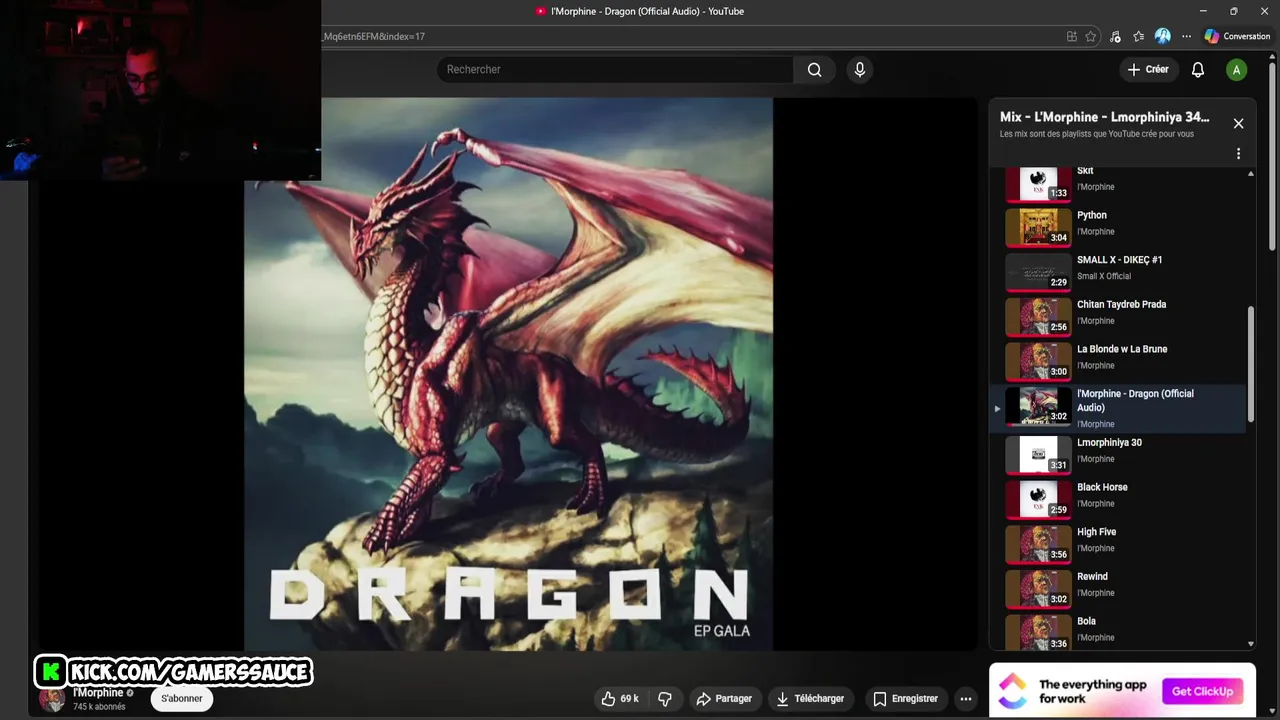Click the Get ClickUp ad button
Screen dimensions: 1280x720
pyautogui.click(x=1203, y=691)
